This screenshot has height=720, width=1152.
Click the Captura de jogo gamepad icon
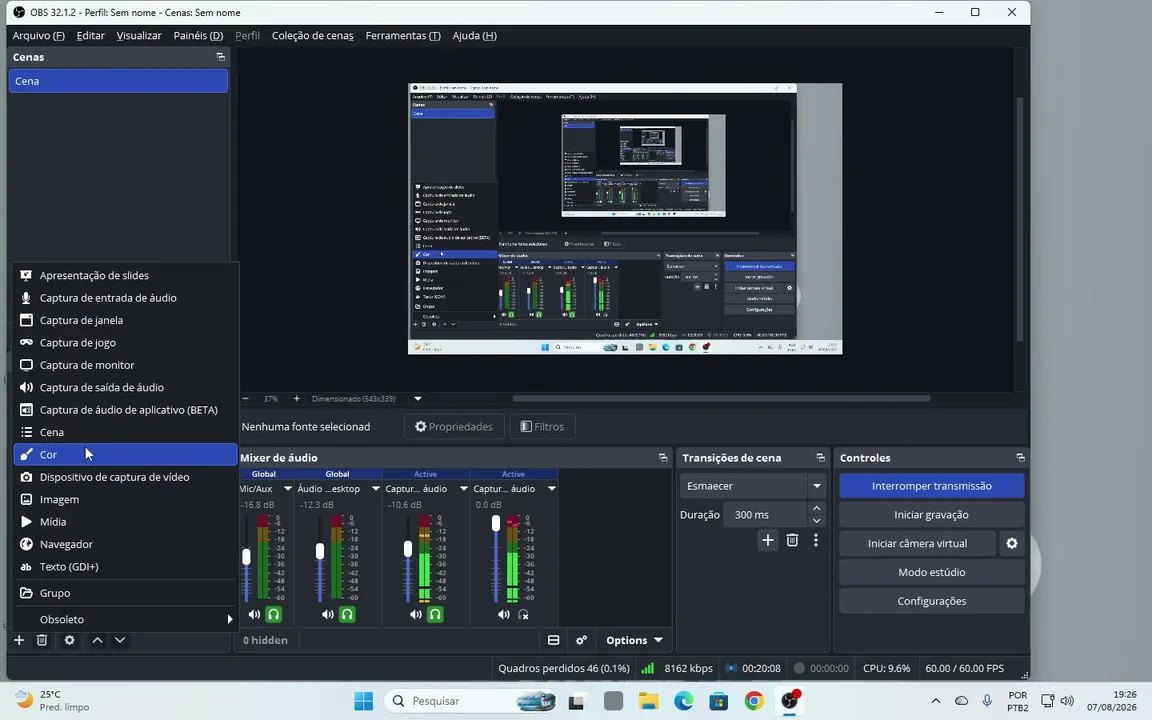pos(26,342)
